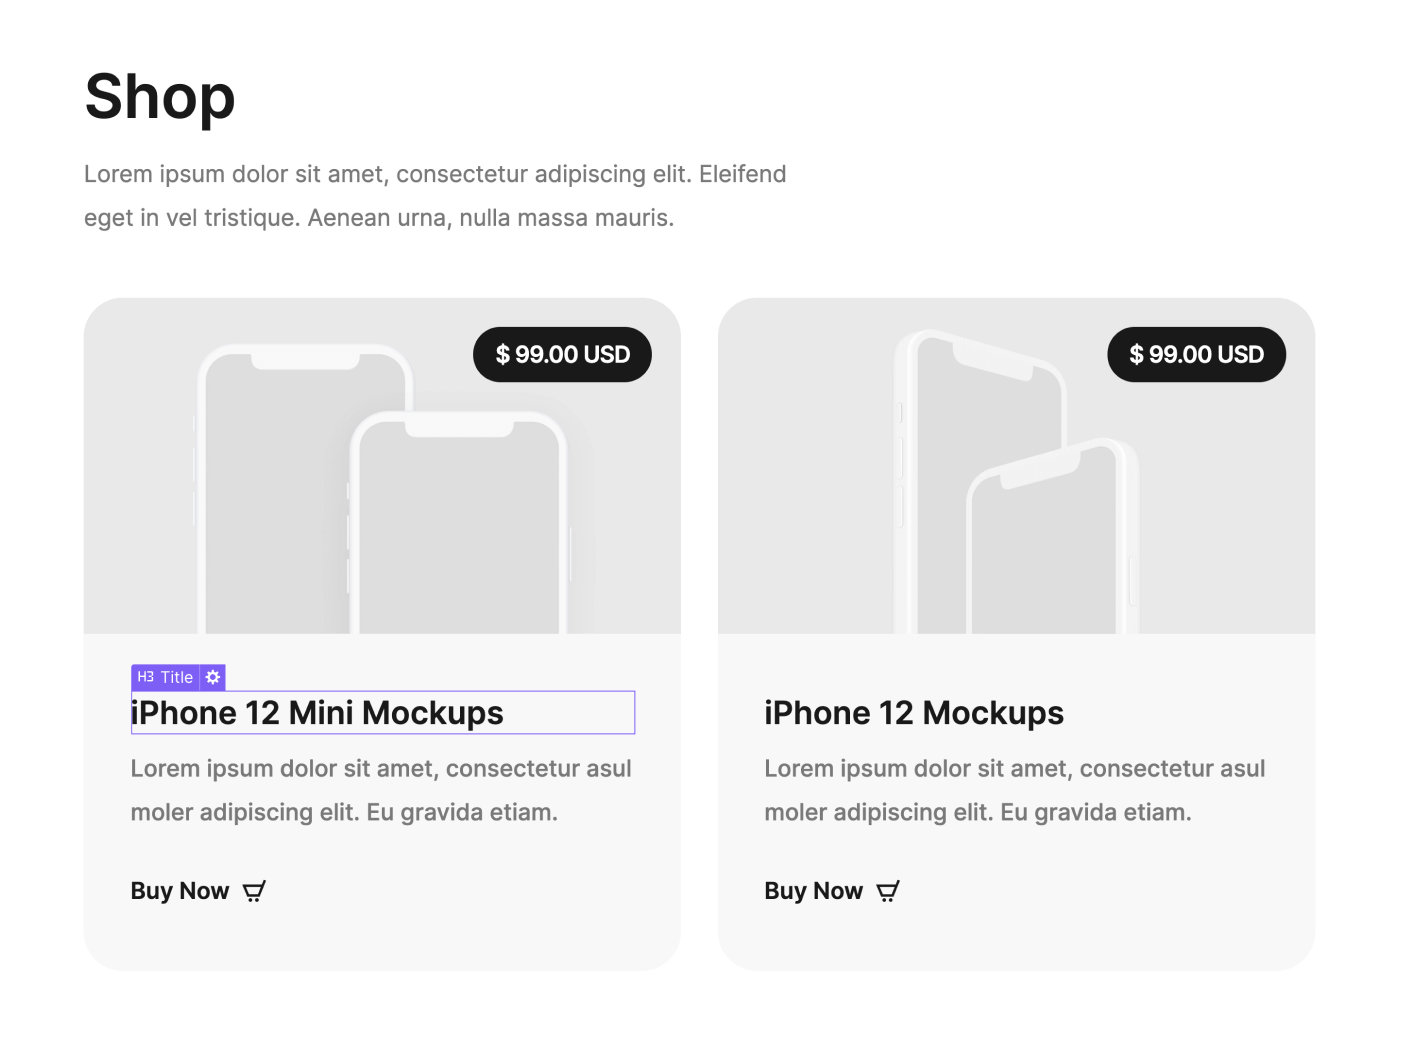1403x1056 pixels.
Task: Select the Shop page heading
Action: 159,96
